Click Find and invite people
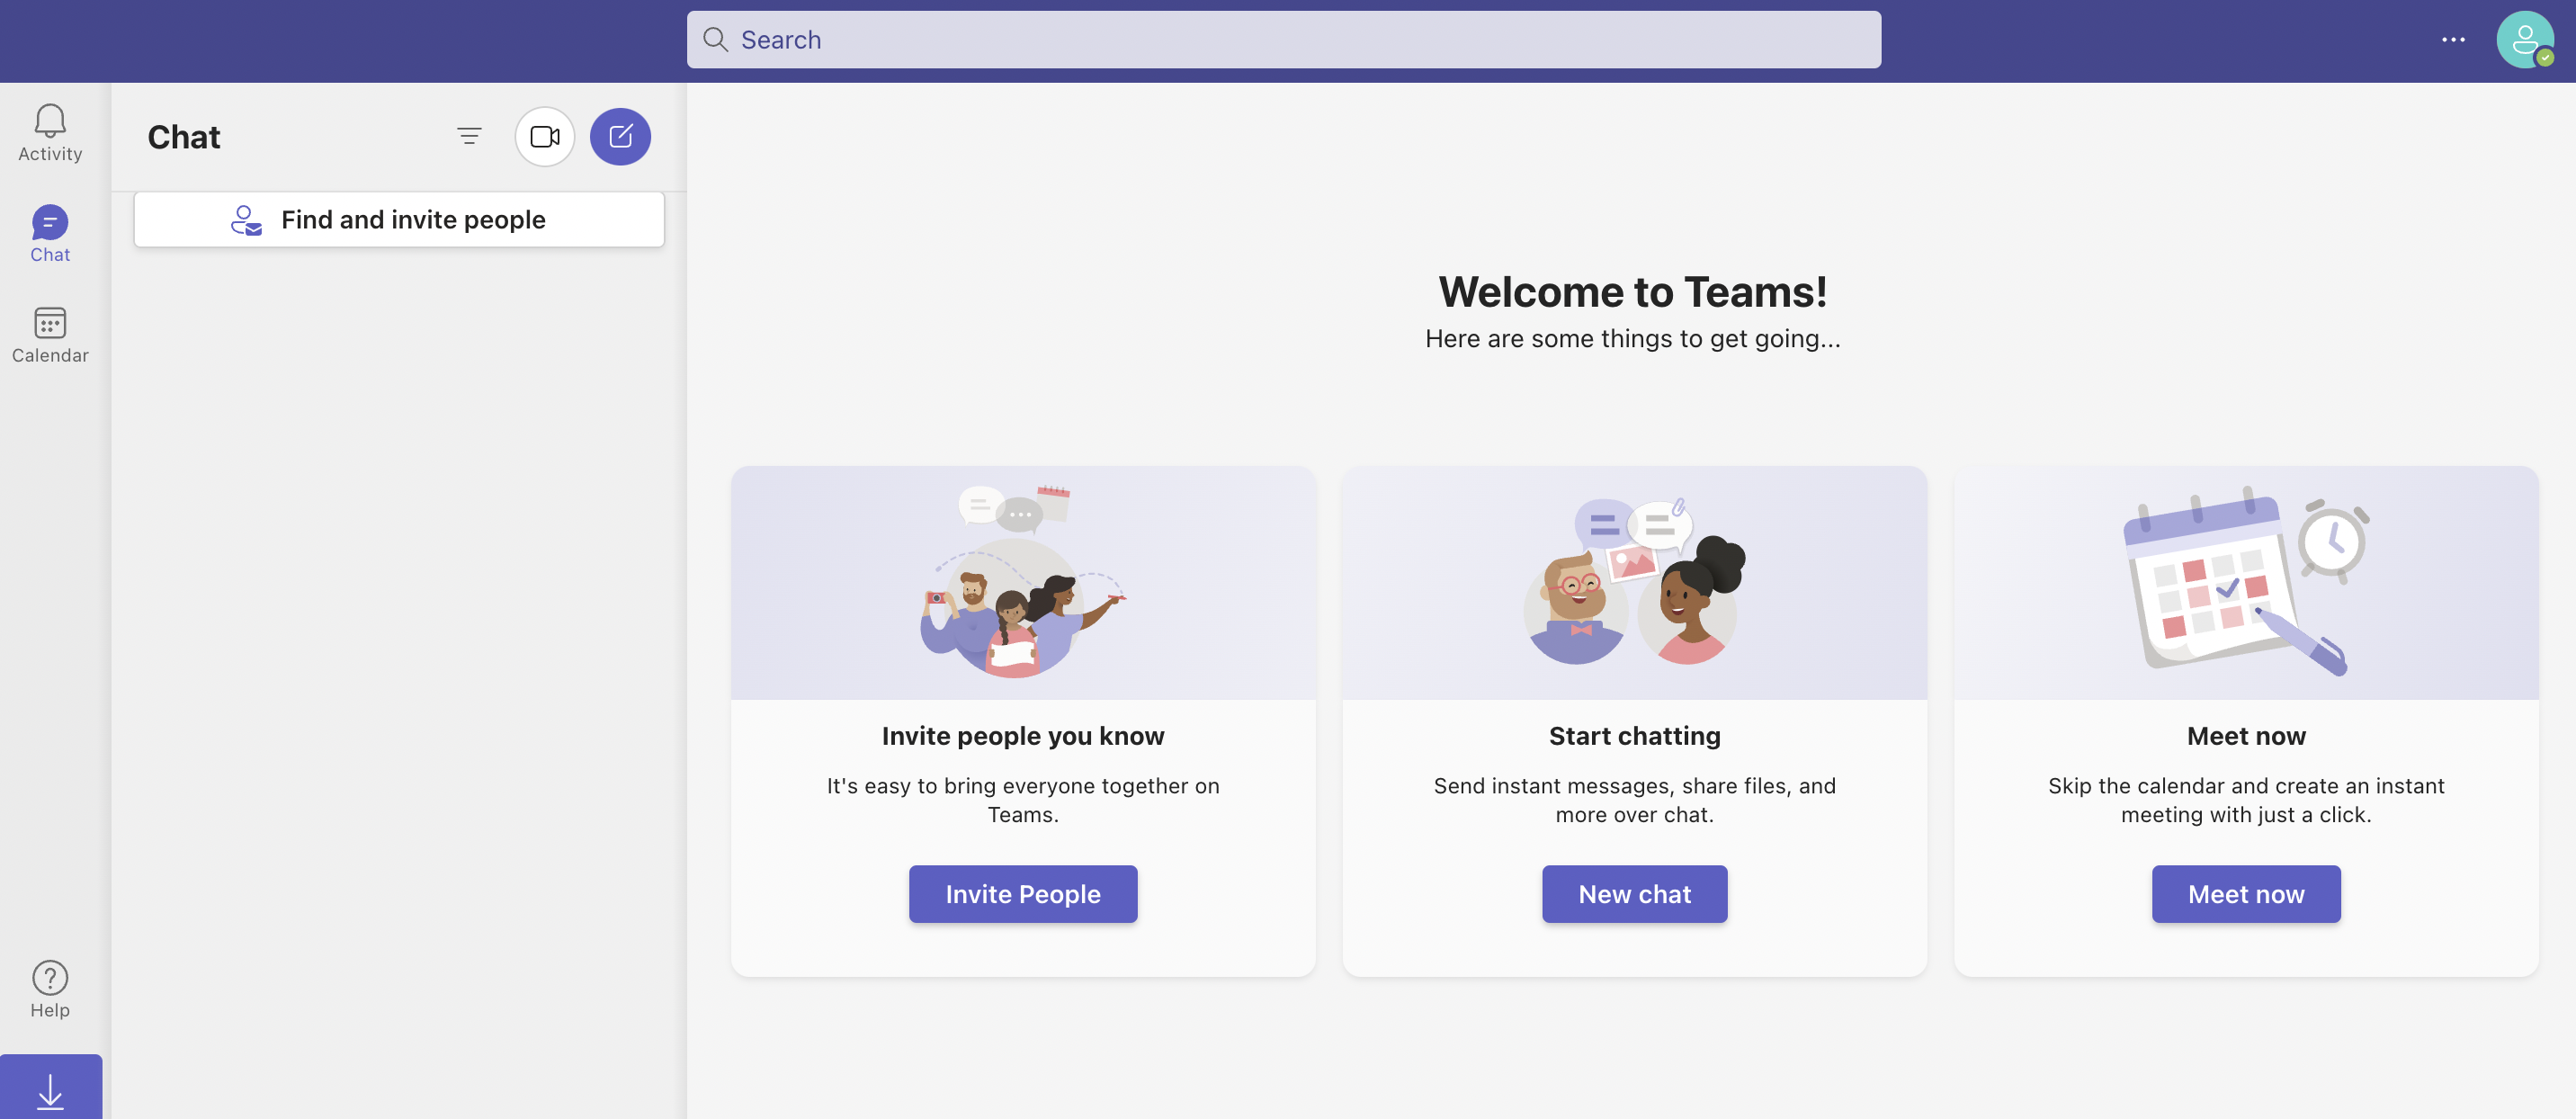This screenshot has width=2576, height=1119. click(x=399, y=219)
